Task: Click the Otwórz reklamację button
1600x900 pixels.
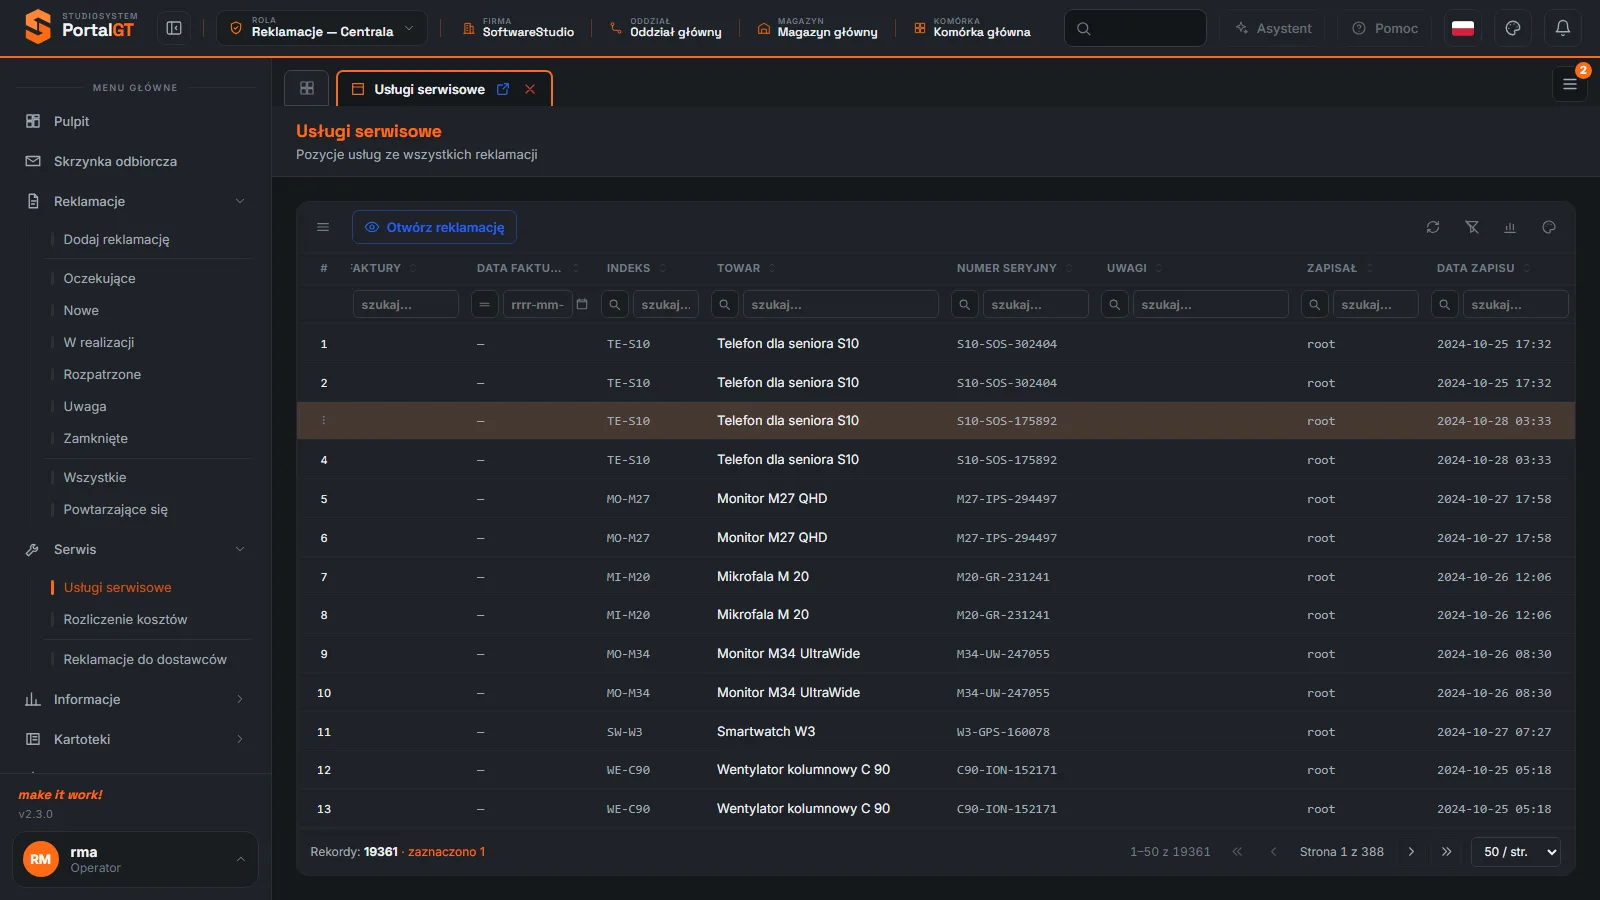Action: click(x=434, y=227)
